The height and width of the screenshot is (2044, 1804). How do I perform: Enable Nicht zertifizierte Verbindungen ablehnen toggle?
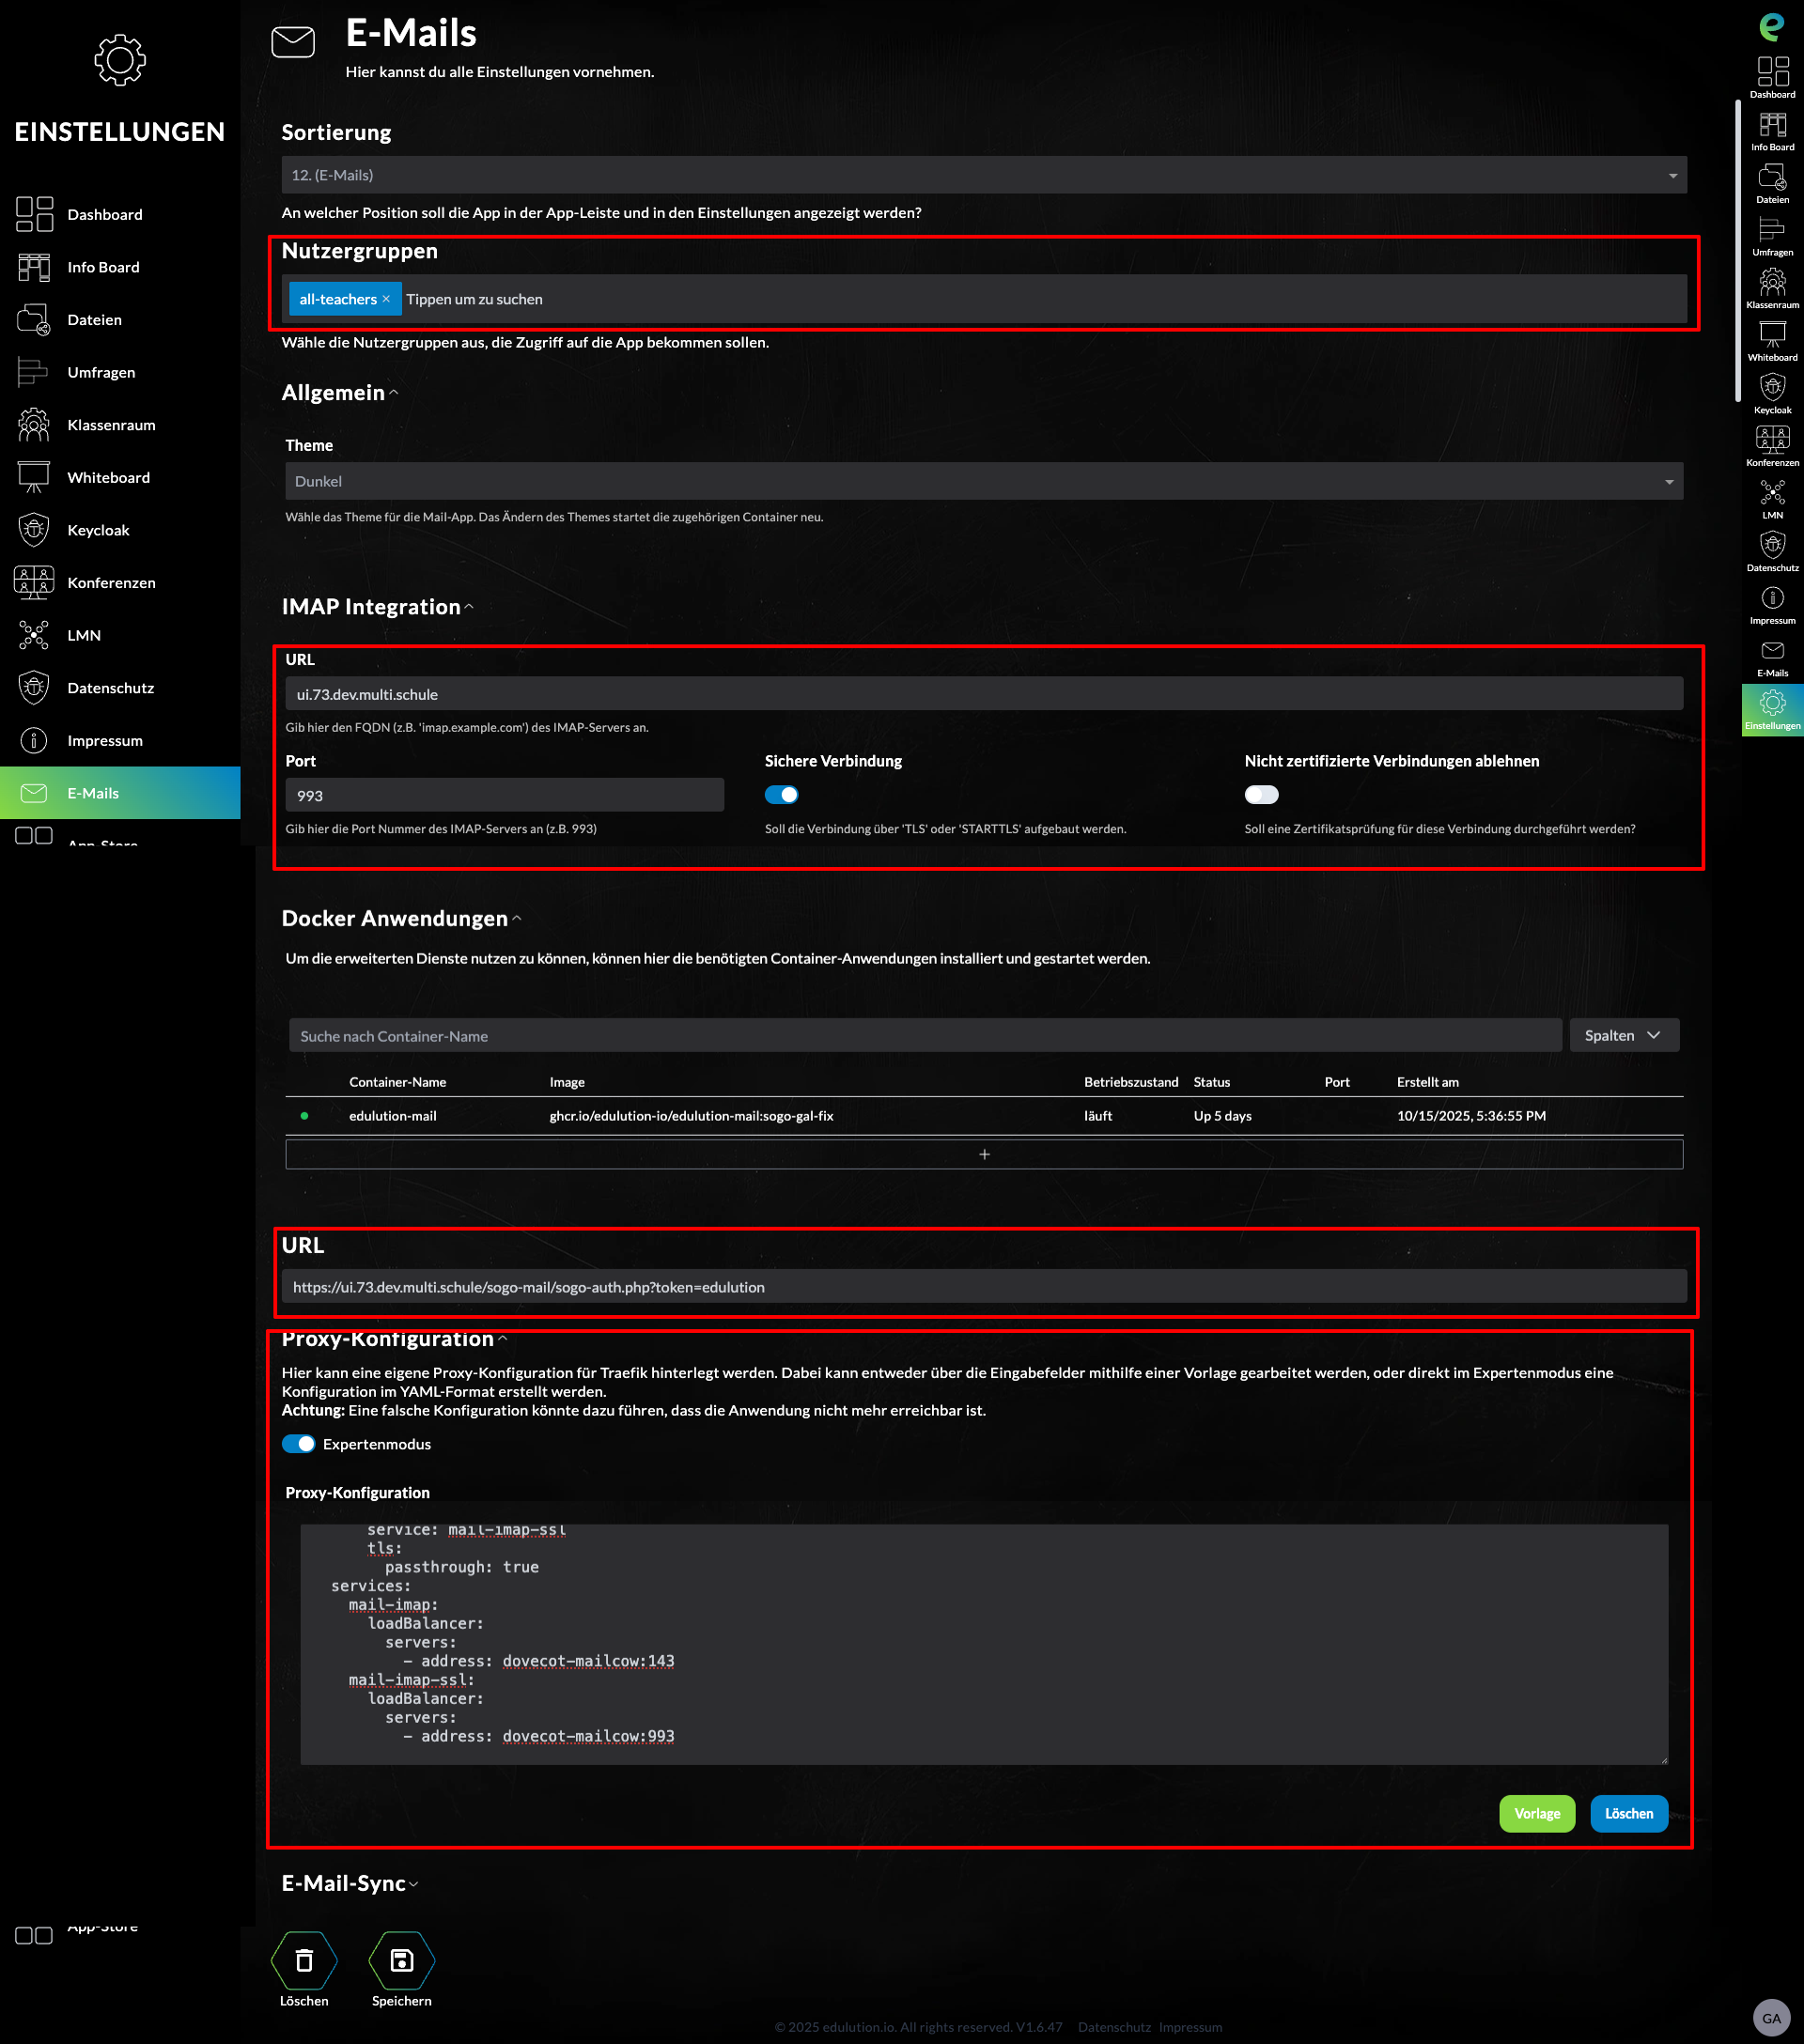pyautogui.click(x=1261, y=795)
